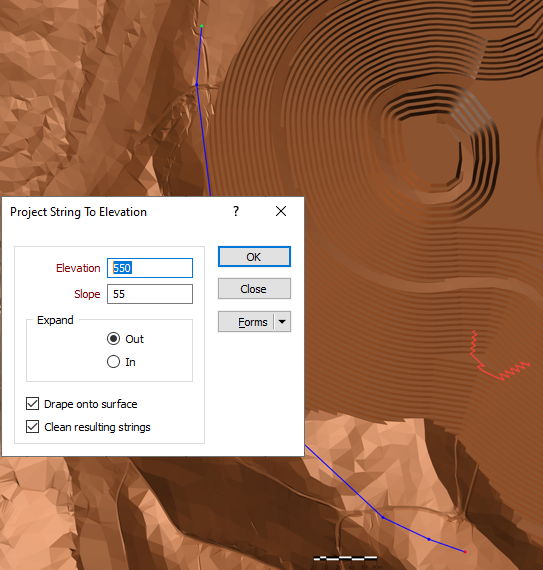Click the scale bar at the viewport bottom
543x570 pixels.
tap(345, 558)
